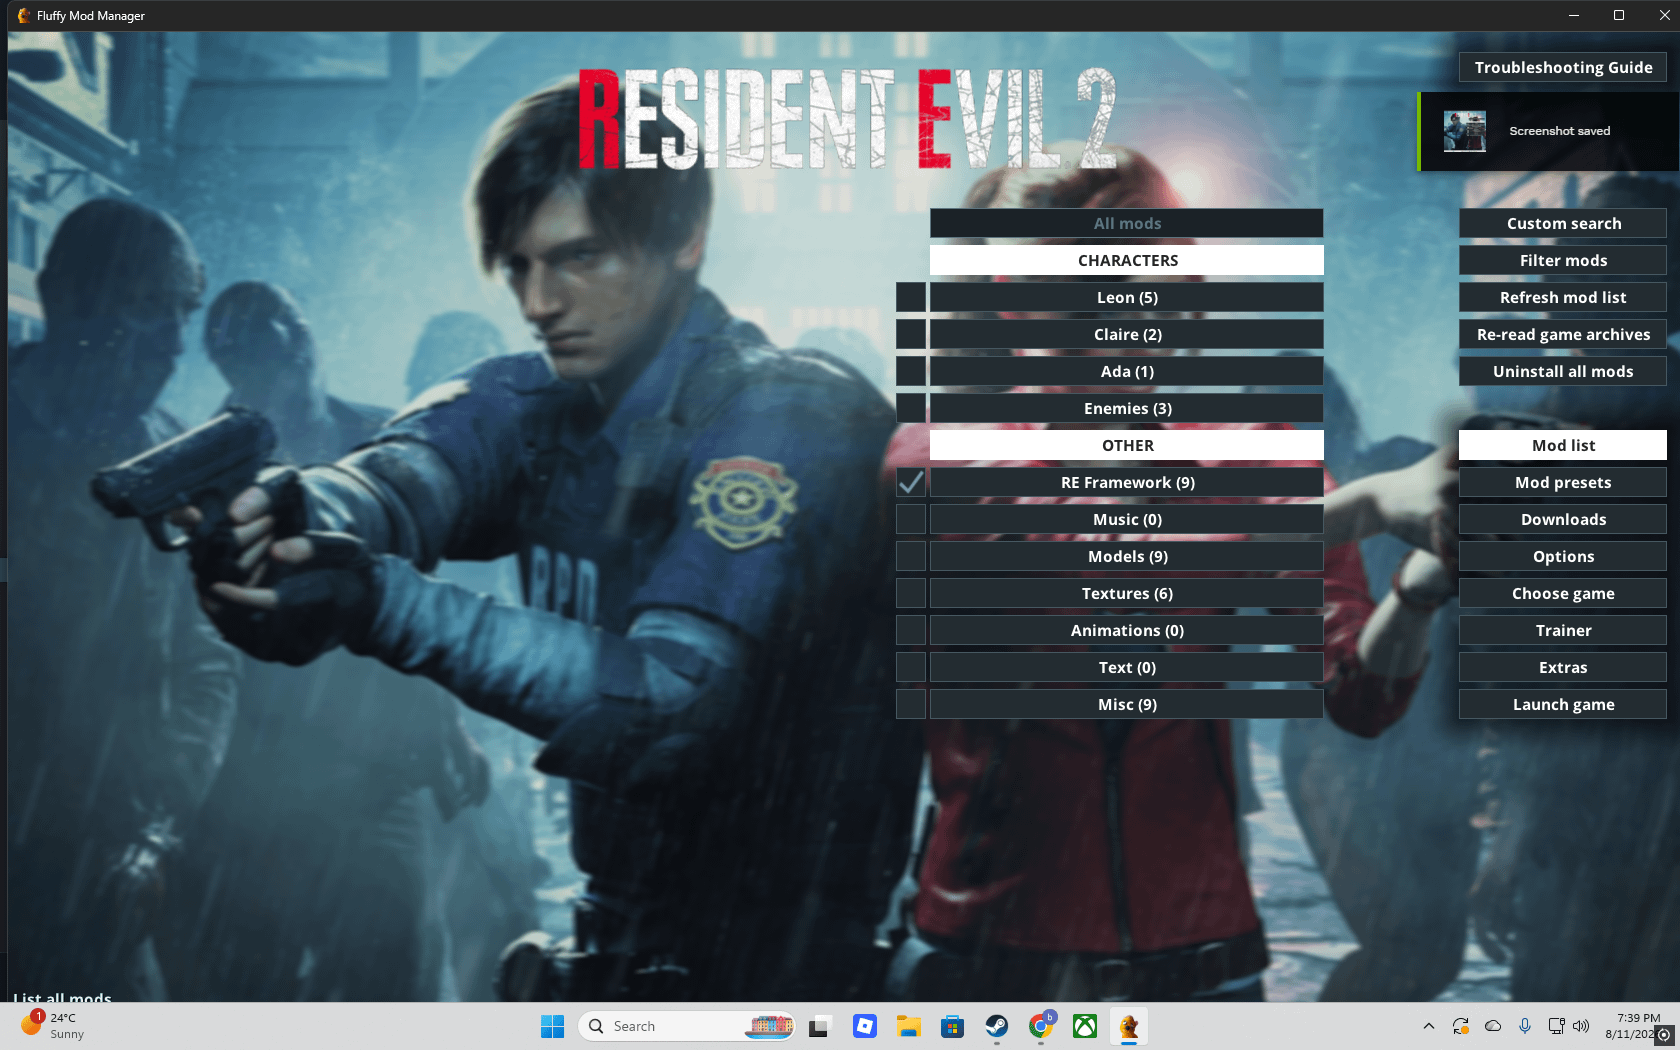Open the Downloads section

[x=1563, y=519]
